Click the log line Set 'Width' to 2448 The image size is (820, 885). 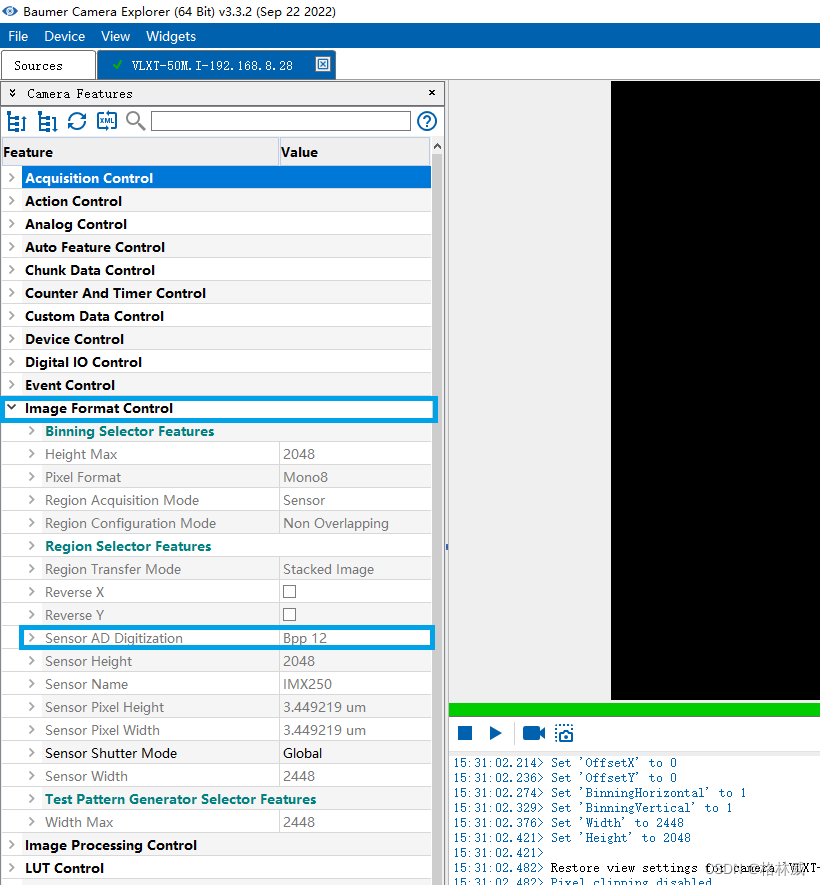[568, 822]
